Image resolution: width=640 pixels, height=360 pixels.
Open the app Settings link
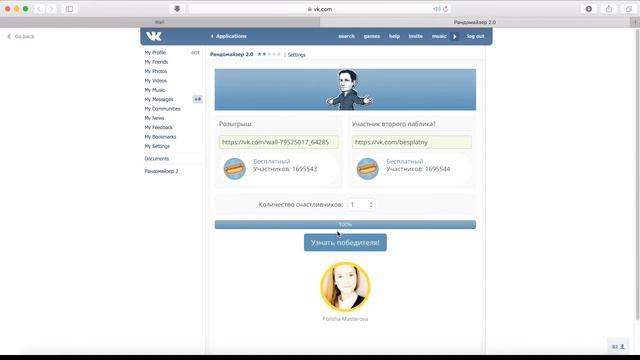(x=297, y=55)
